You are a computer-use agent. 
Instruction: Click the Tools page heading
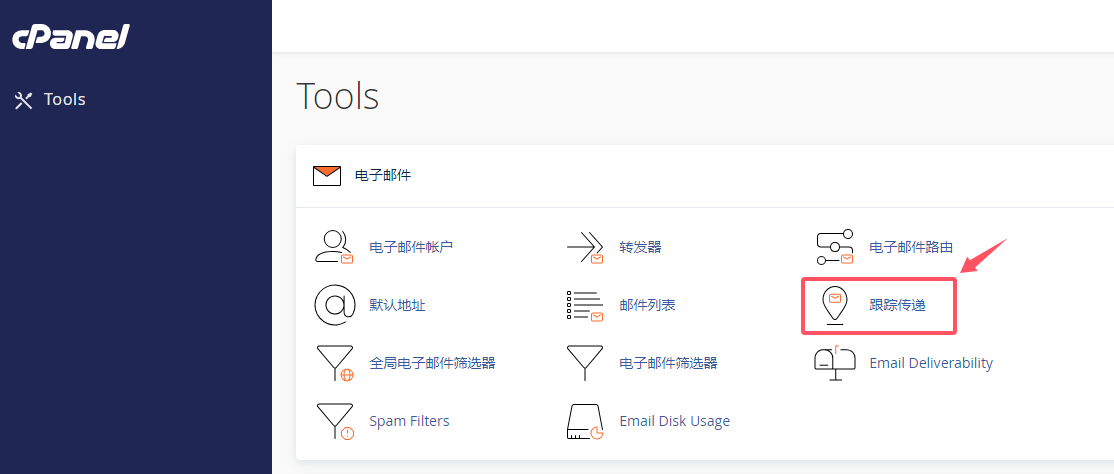click(337, 96)
